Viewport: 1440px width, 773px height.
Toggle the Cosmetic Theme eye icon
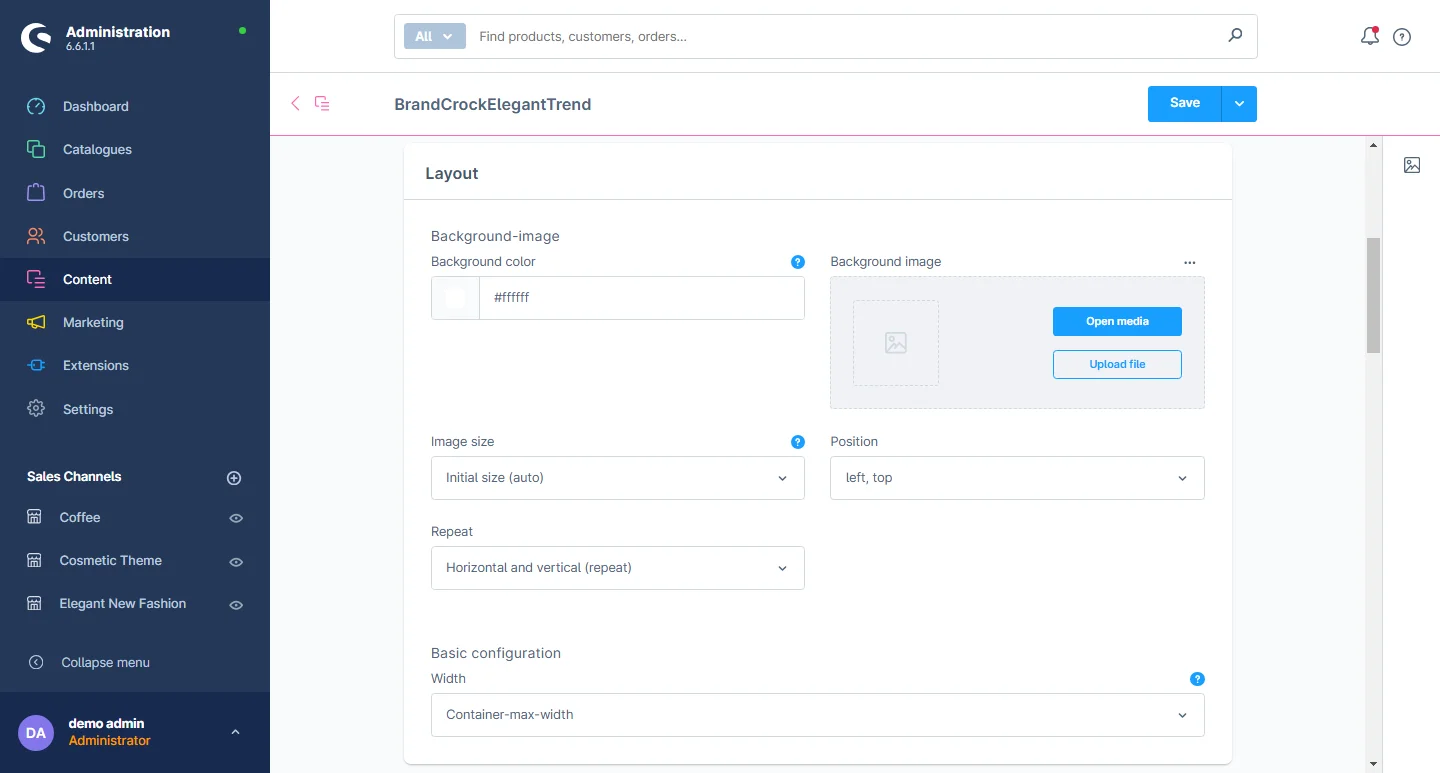(x=236, y=562)
